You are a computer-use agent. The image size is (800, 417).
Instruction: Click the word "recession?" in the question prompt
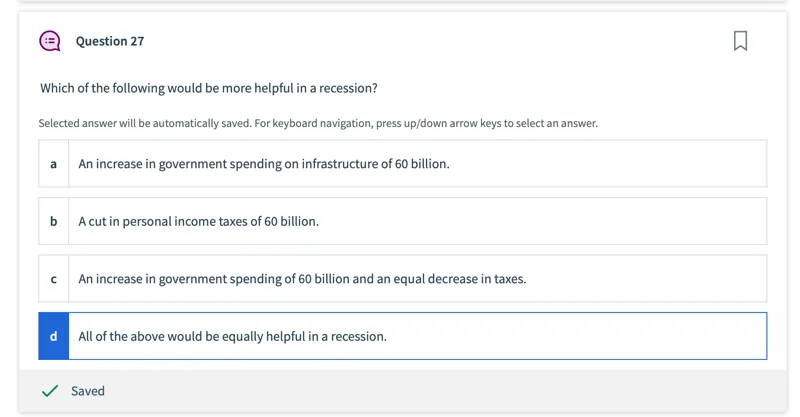(348, 88)
